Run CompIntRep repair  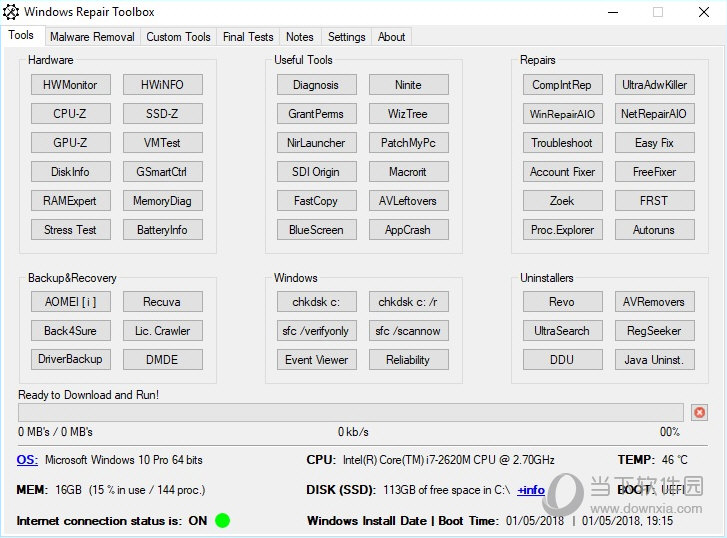pyautogui.click(x=562, y=85)
